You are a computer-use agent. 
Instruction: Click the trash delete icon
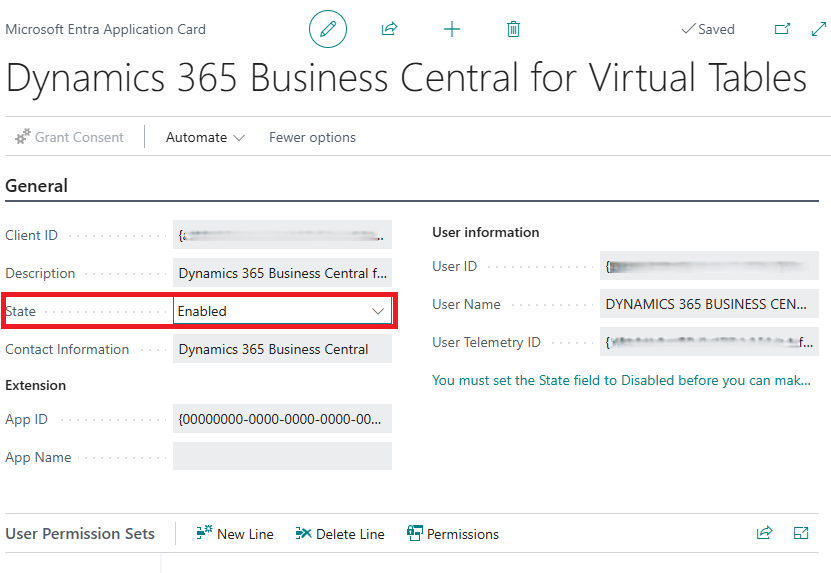[513, 29]
